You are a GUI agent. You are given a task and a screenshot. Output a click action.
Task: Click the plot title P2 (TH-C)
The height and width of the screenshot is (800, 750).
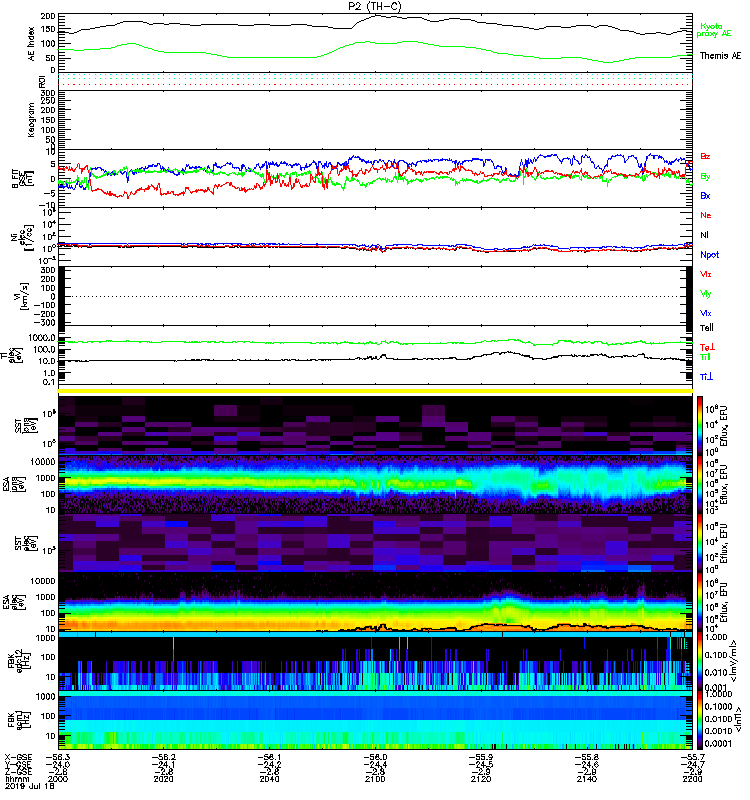coord(374,6)
